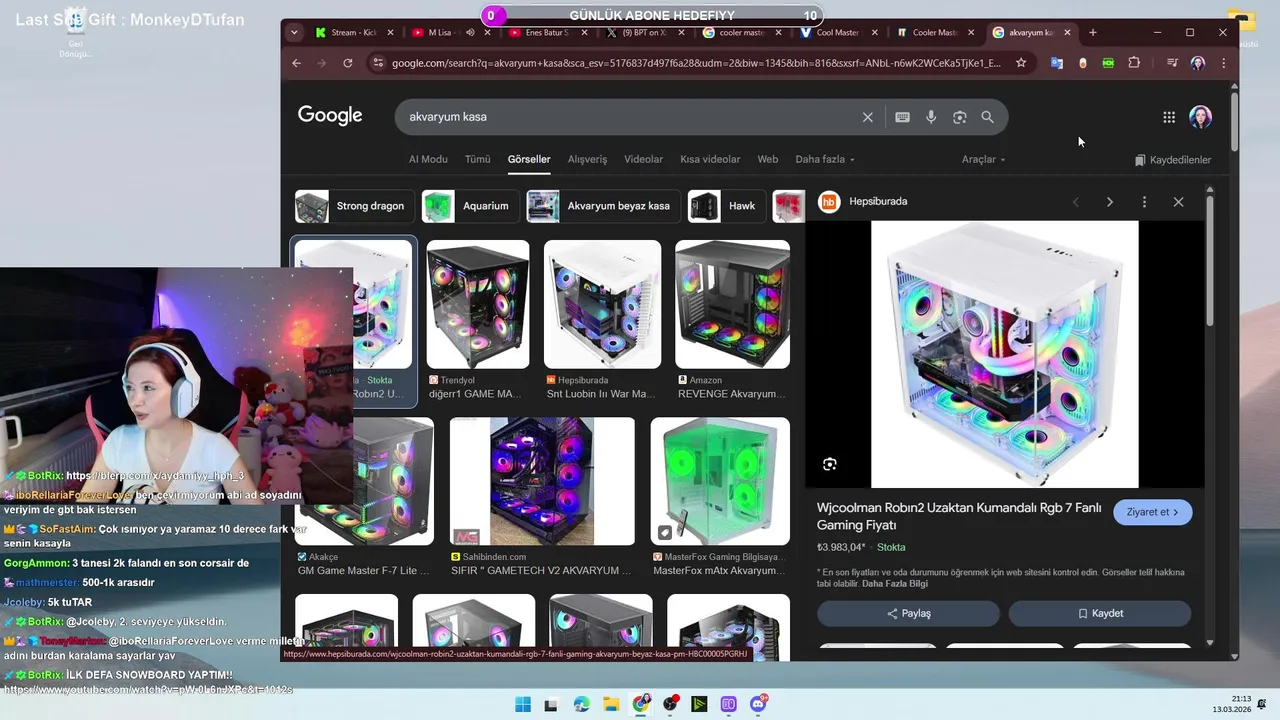Click the search query input field
Viewport: 1280px width, 720px height.
point(630,117)
